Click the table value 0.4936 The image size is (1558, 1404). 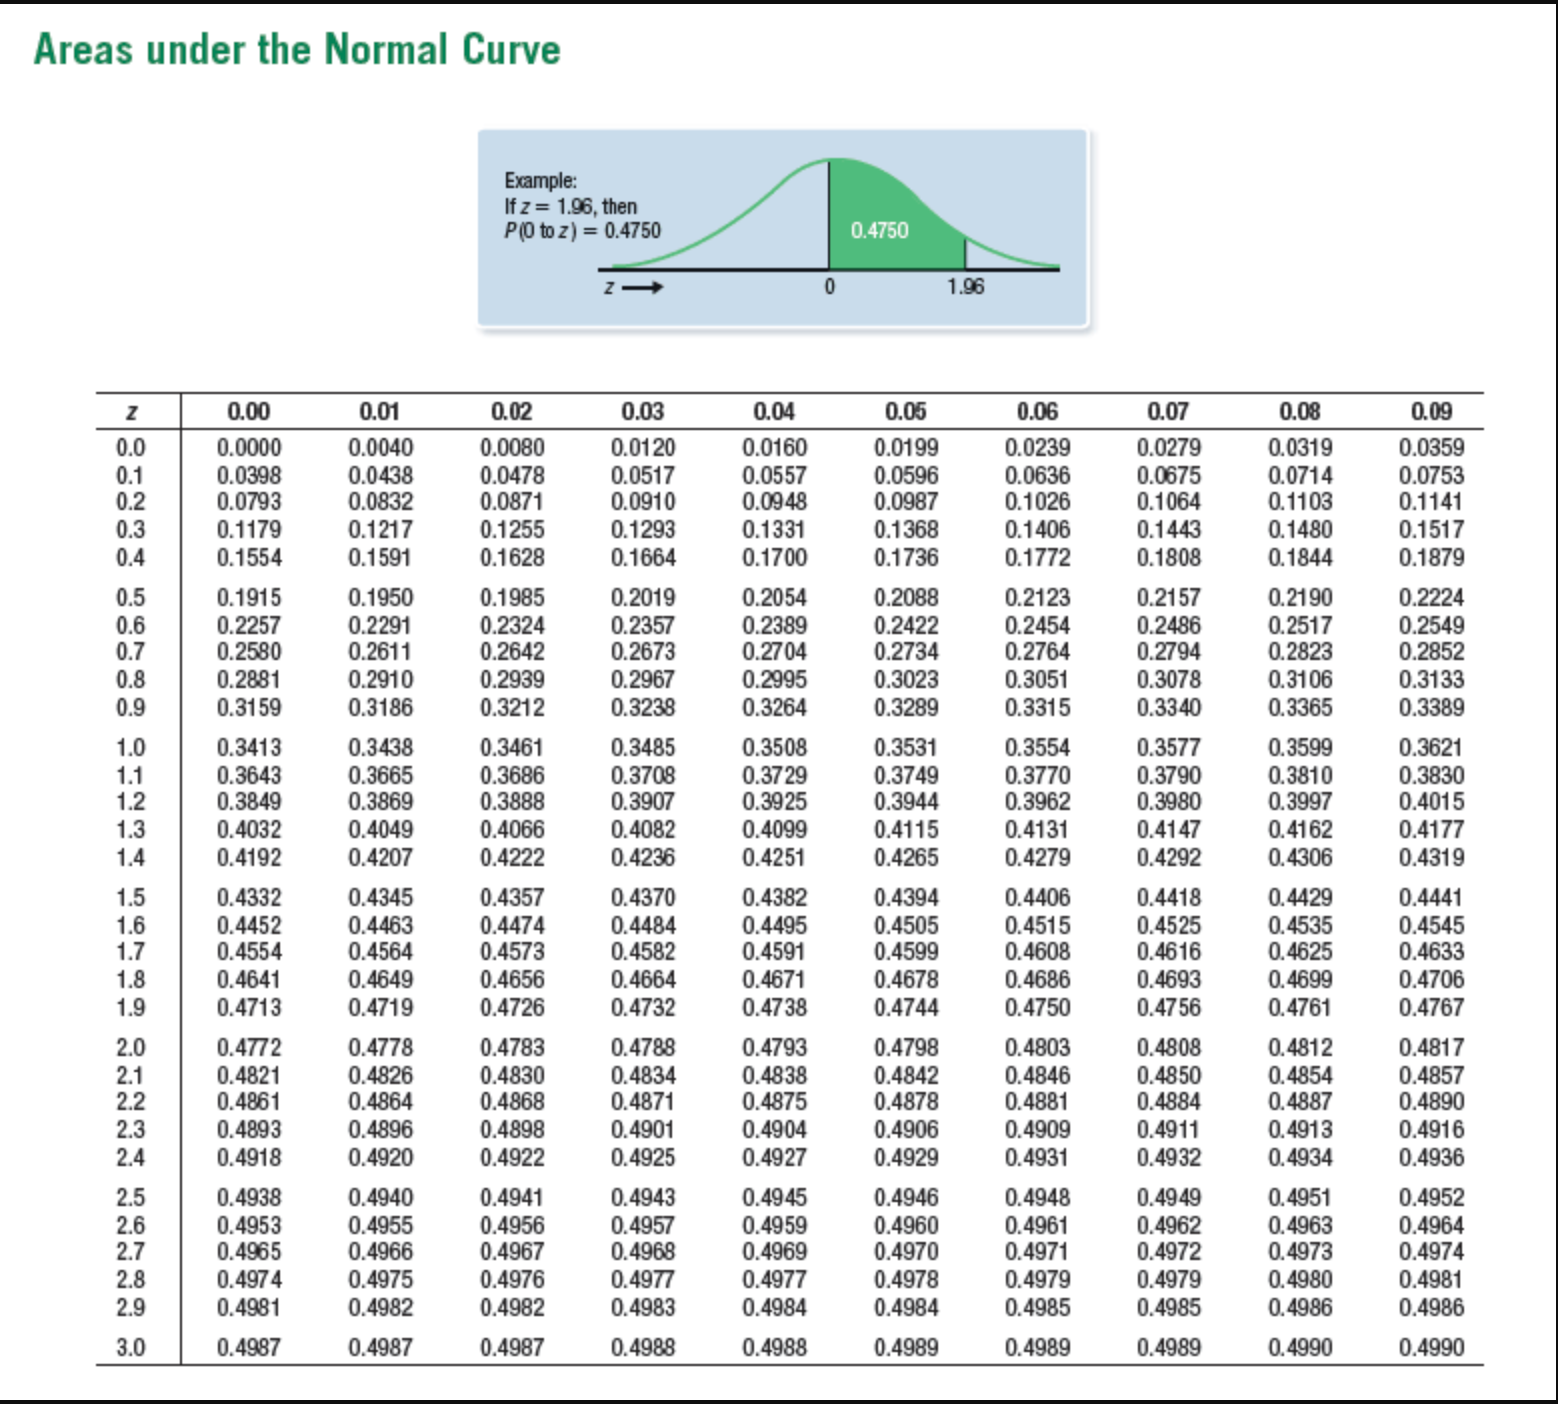coord(1432,1158)
